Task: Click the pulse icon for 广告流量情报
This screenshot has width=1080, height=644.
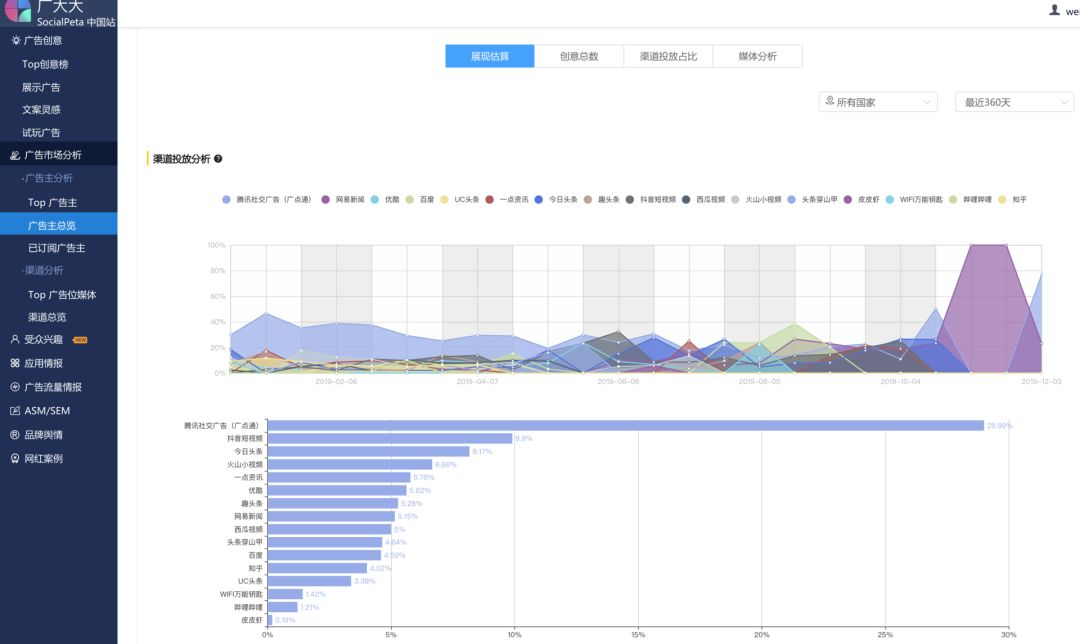Action: coord(15,387)
